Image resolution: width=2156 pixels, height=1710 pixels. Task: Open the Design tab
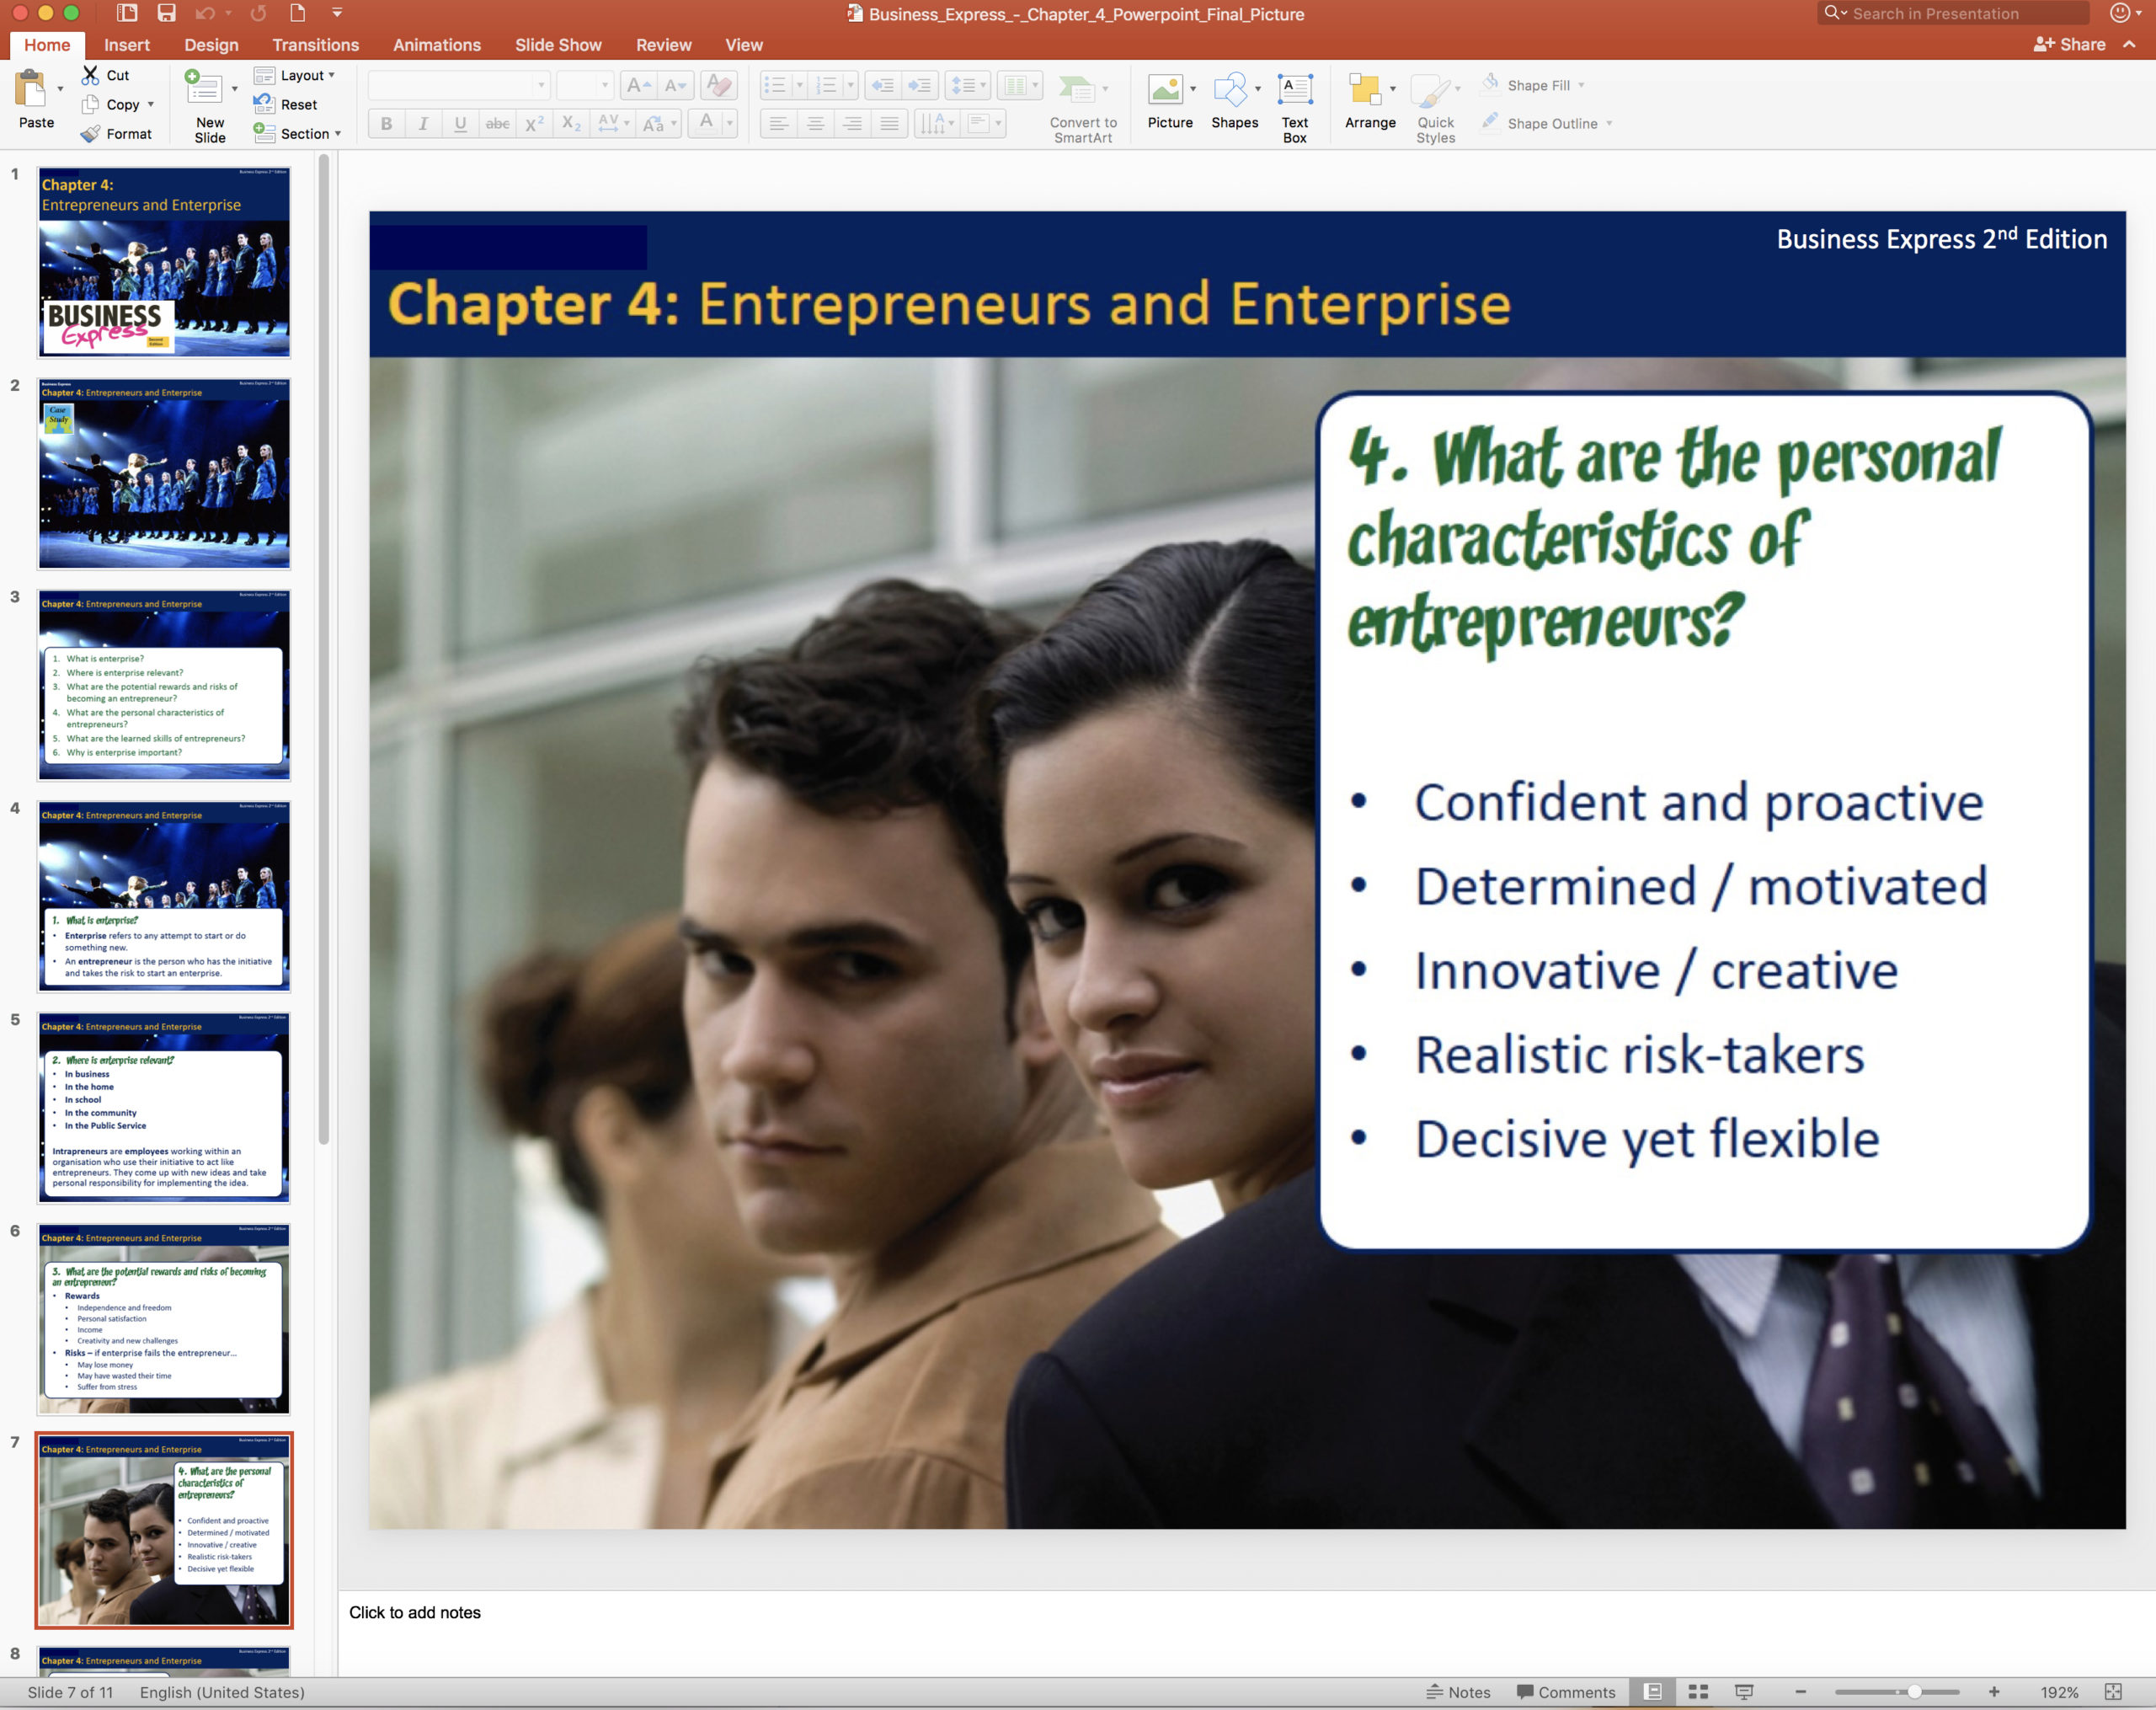[x=211, y=45]
